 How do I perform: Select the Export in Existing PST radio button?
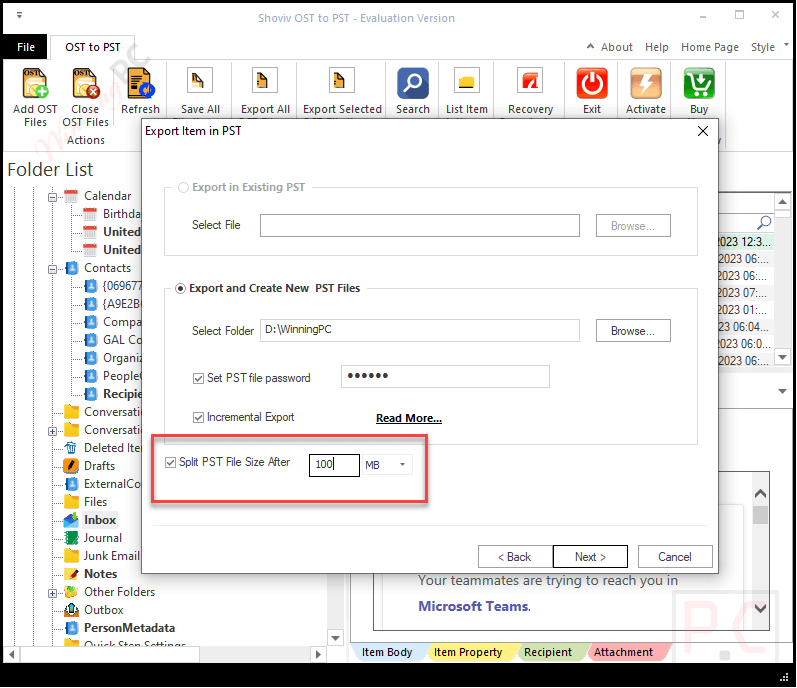(x=183, y=187)
